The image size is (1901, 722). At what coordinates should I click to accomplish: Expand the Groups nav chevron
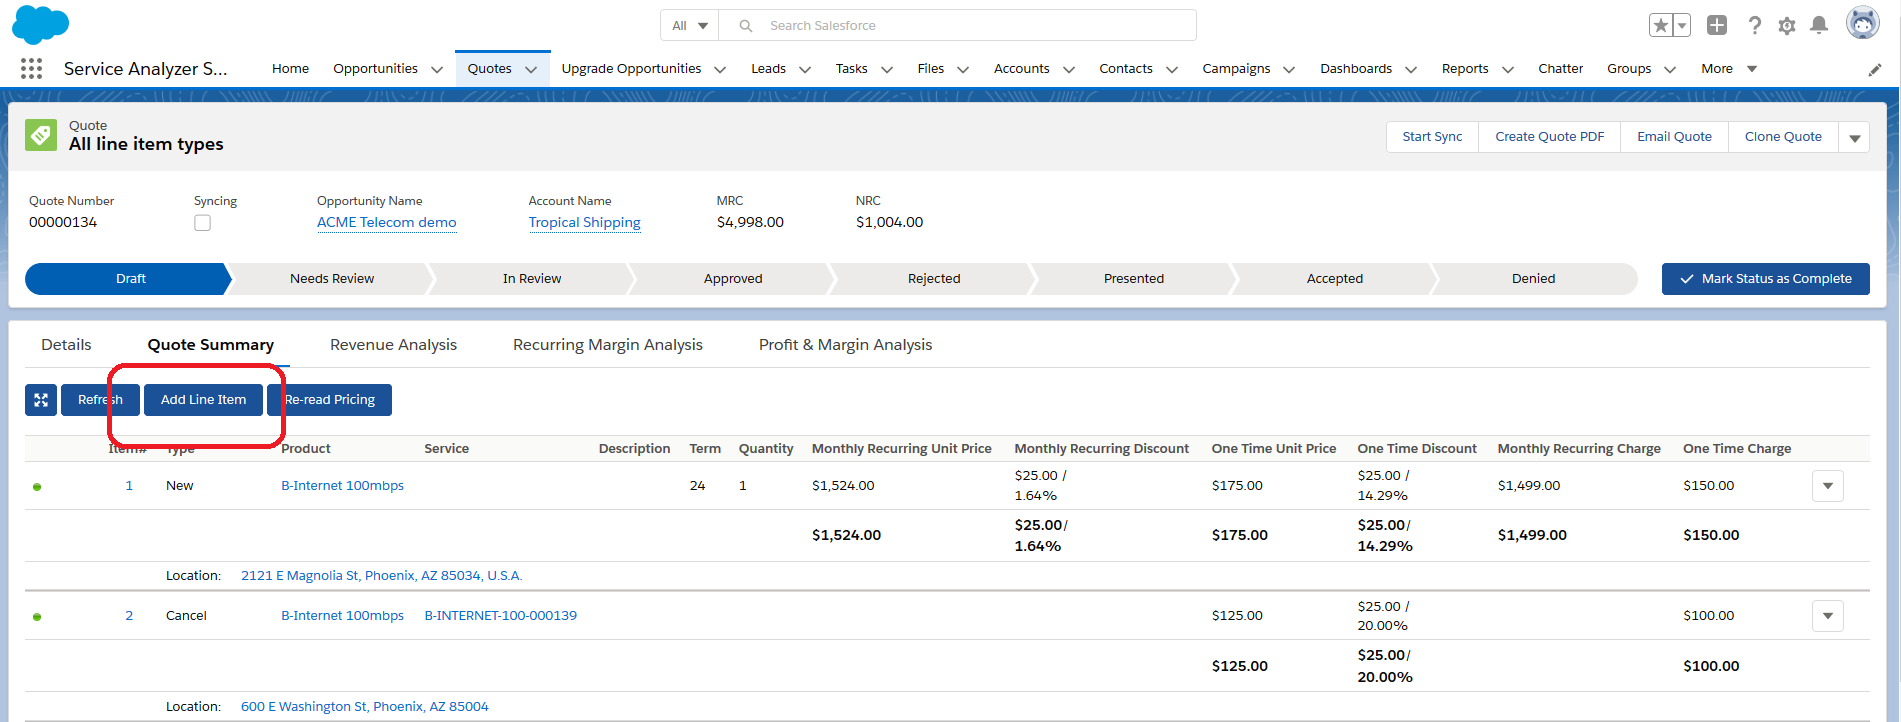(x=1670, y=69)
